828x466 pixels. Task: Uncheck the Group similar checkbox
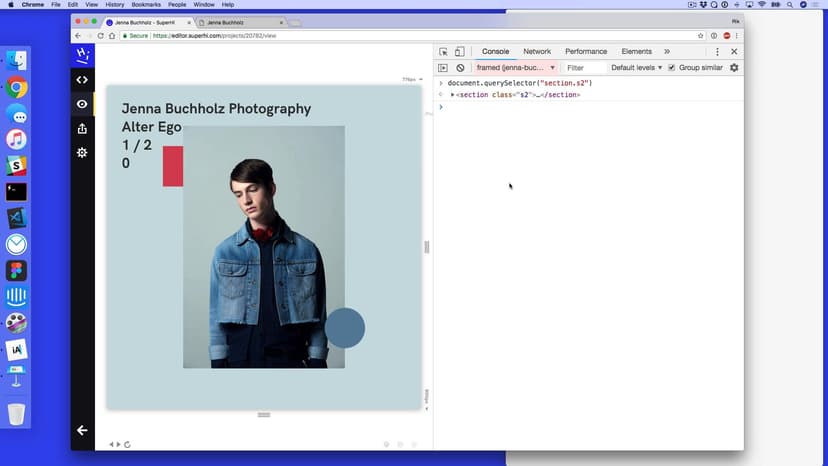coord(672,68)
